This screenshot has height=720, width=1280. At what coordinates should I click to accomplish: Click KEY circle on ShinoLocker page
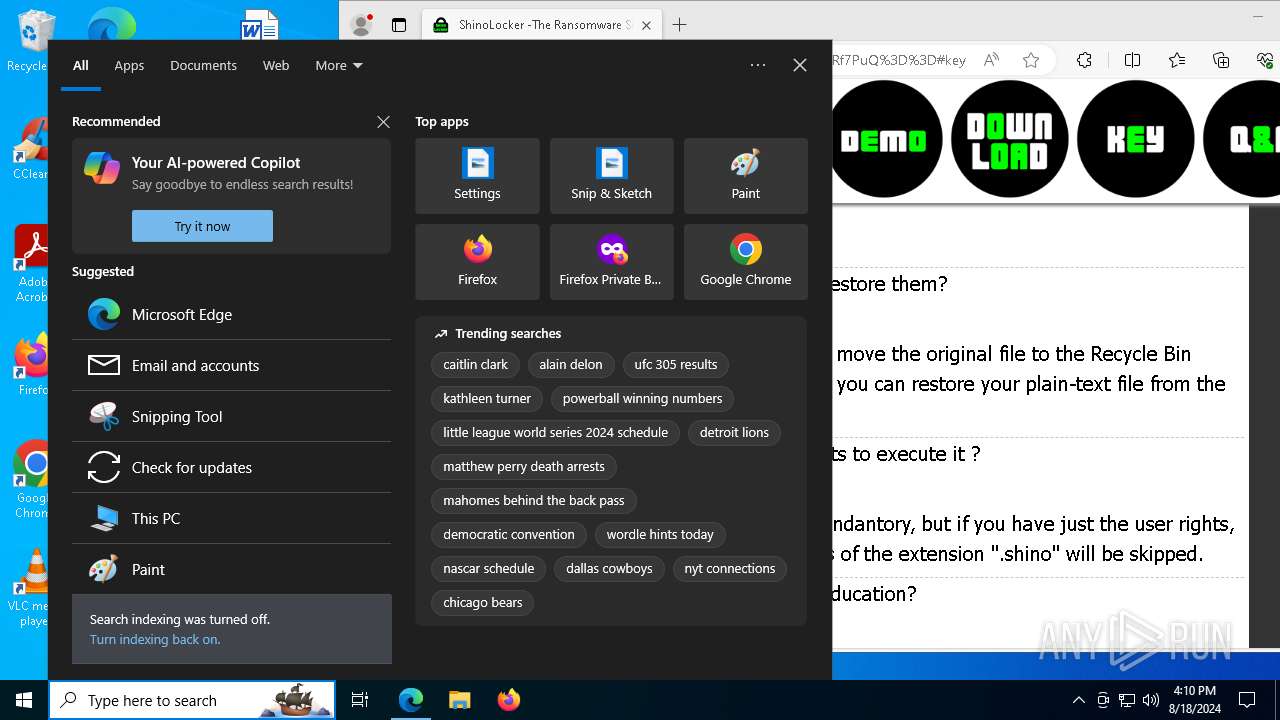click(x=1135, y=140)
